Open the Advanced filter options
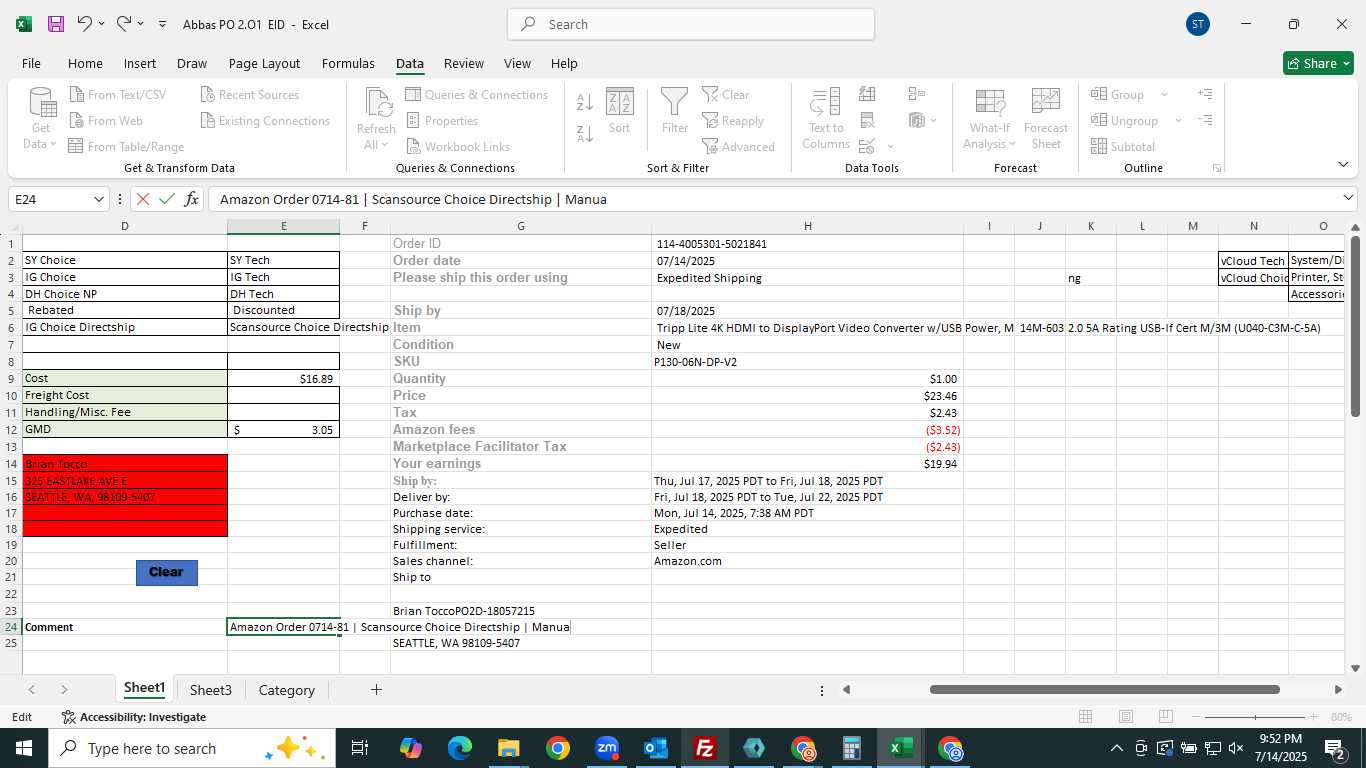The image size is (1366, 768). 738,147
